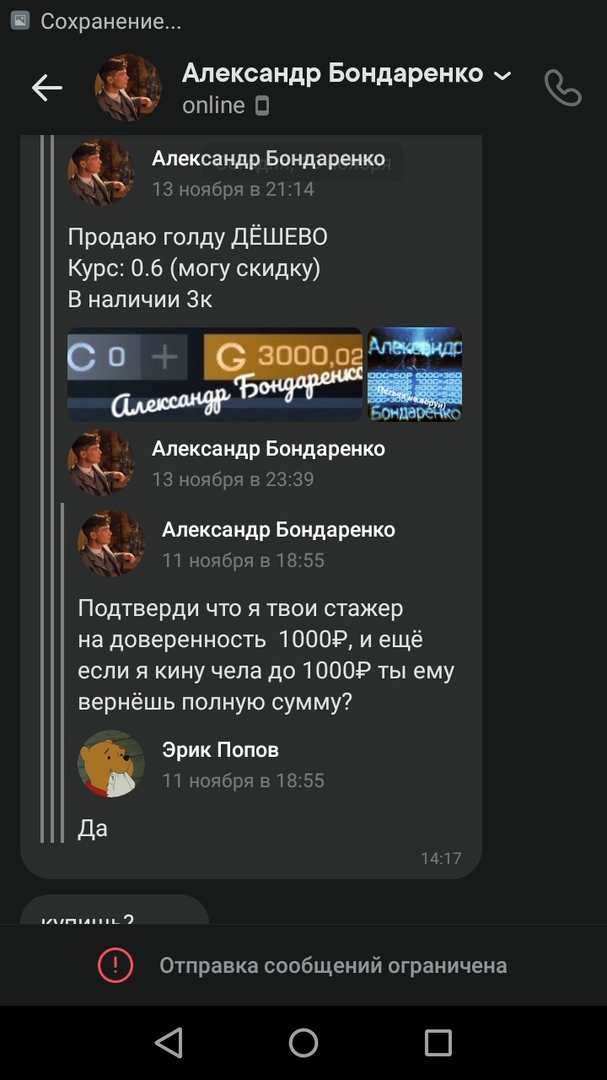The image size is (607, 1080).
Task: Tap the Android back navigation triangle
Action: tap(169, 1043)
